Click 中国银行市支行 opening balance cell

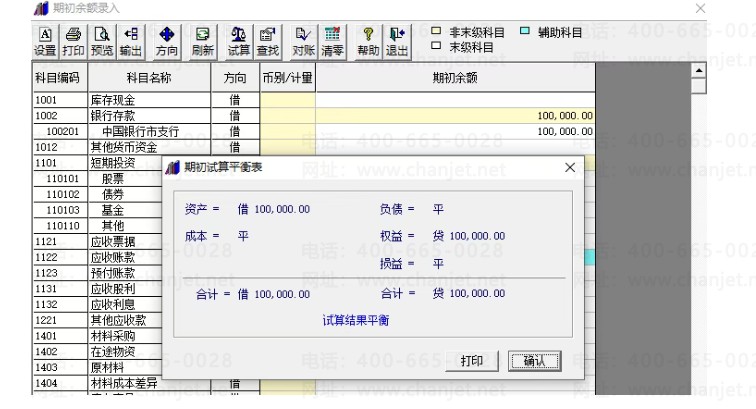click(x=455, y=132)
